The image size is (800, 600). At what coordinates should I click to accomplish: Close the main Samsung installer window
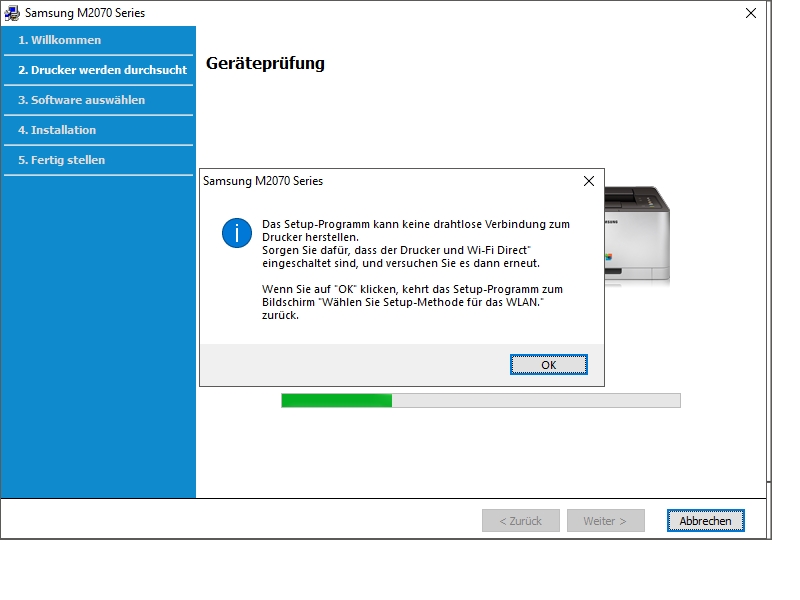(x=751, y=13)
